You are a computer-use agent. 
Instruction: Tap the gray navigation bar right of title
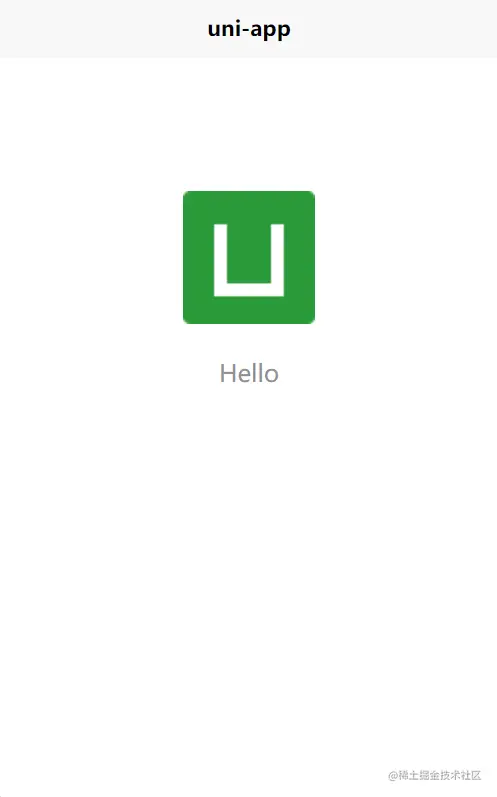(394, 29)
